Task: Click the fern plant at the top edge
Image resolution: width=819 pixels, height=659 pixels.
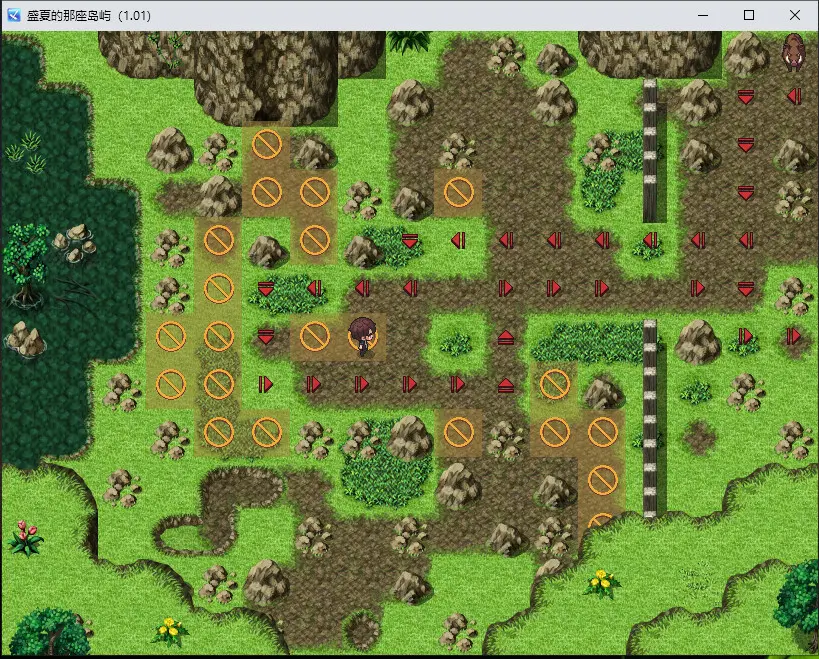Action: point(411,41)
